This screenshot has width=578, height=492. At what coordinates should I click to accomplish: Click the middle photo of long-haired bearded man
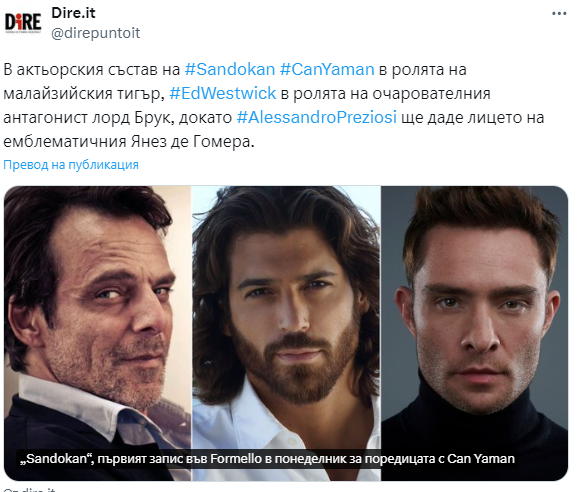pos(286,317)
